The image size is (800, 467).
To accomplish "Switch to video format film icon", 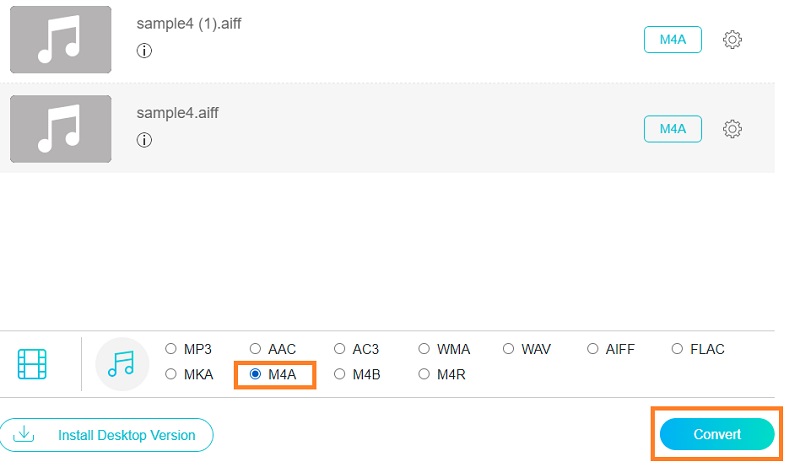I will point(32,363).
